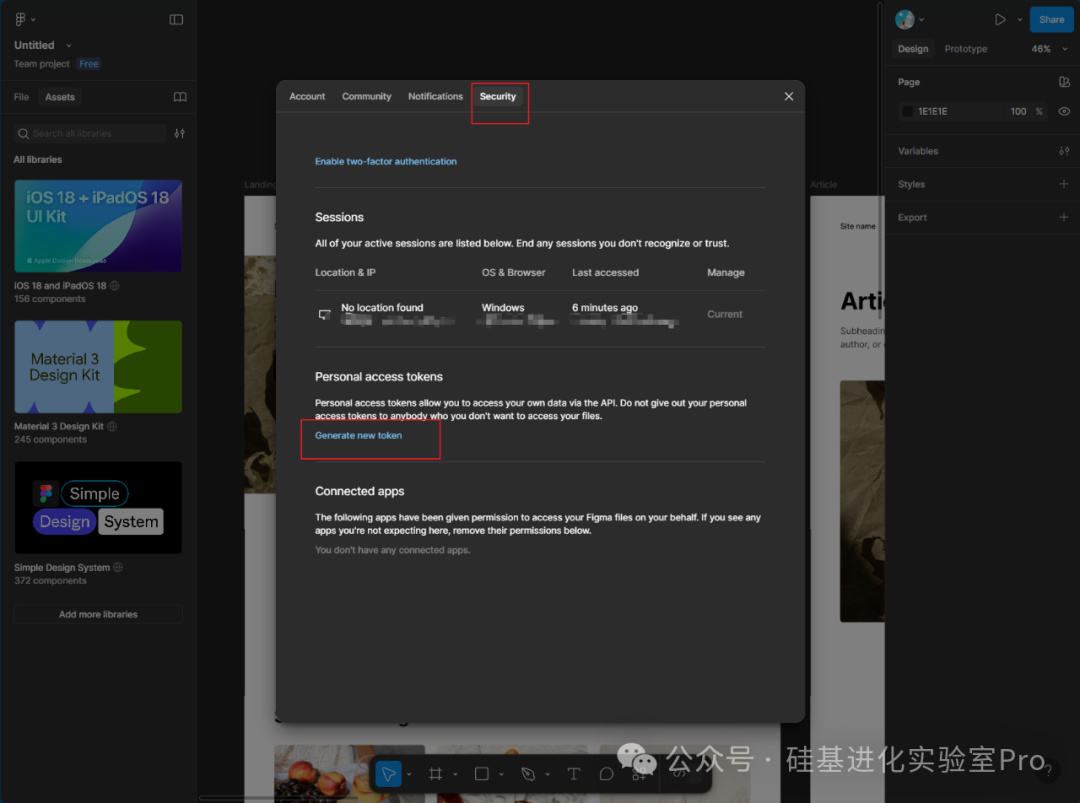Click the Current session status text
1080x803 pixels.
[x=725, y=314]
